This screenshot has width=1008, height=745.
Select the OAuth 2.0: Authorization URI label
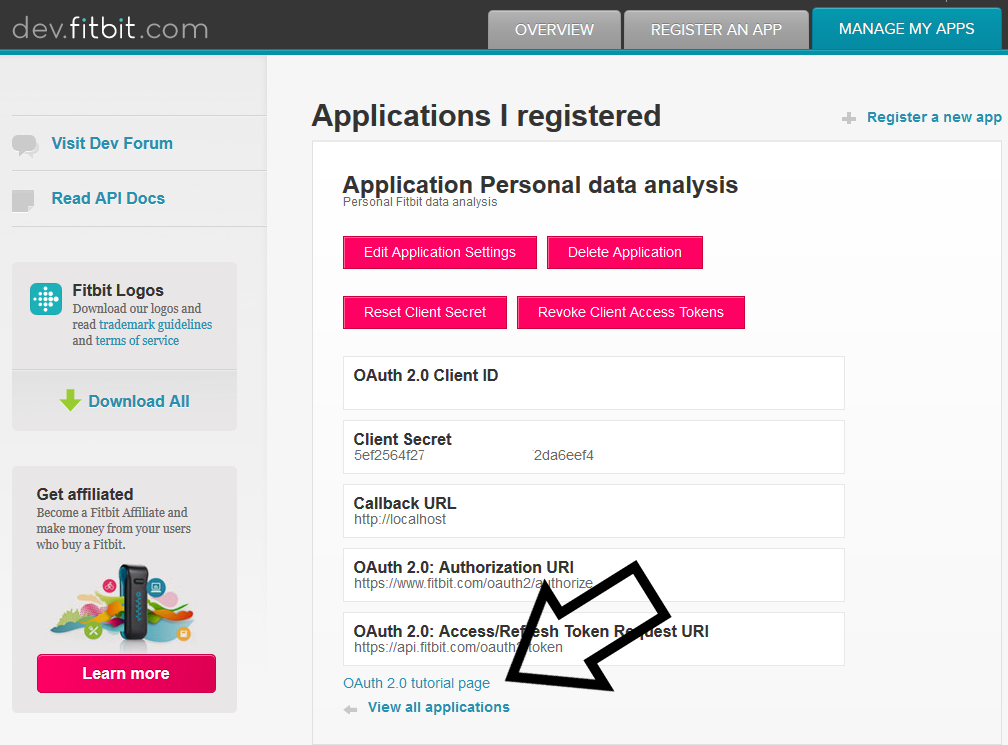(x=464, y=567)
